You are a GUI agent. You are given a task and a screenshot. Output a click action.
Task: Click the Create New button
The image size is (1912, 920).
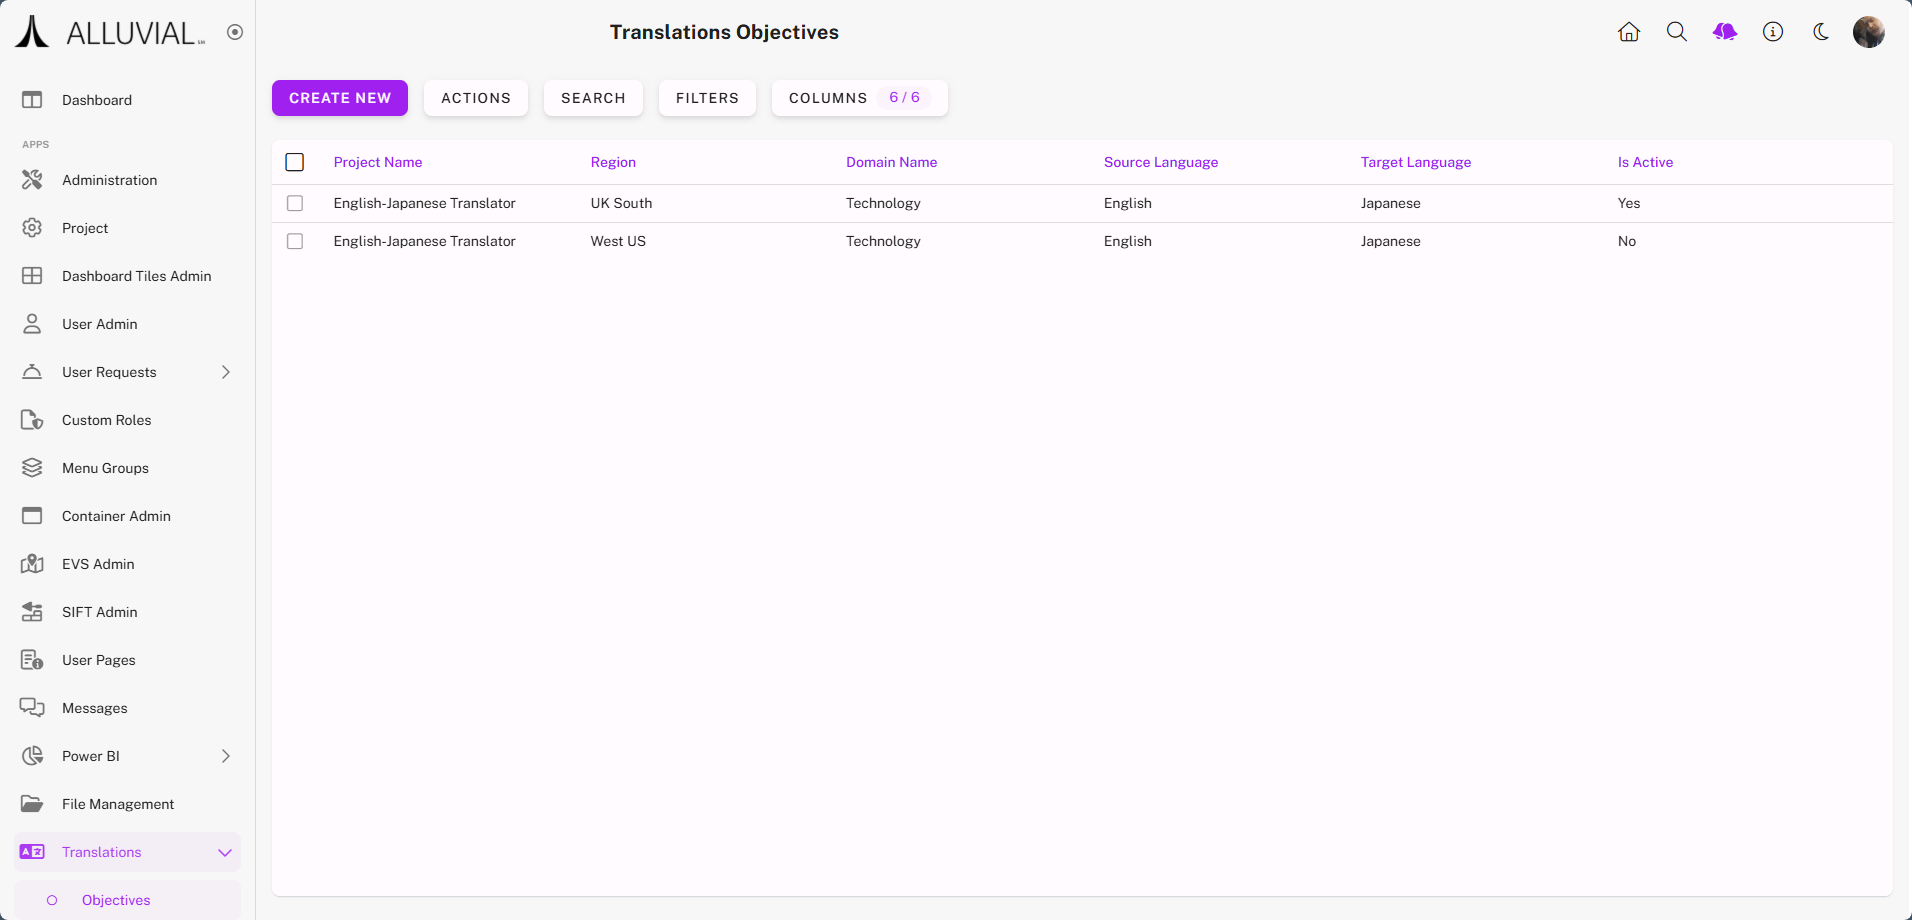click(x=340, y=98)
